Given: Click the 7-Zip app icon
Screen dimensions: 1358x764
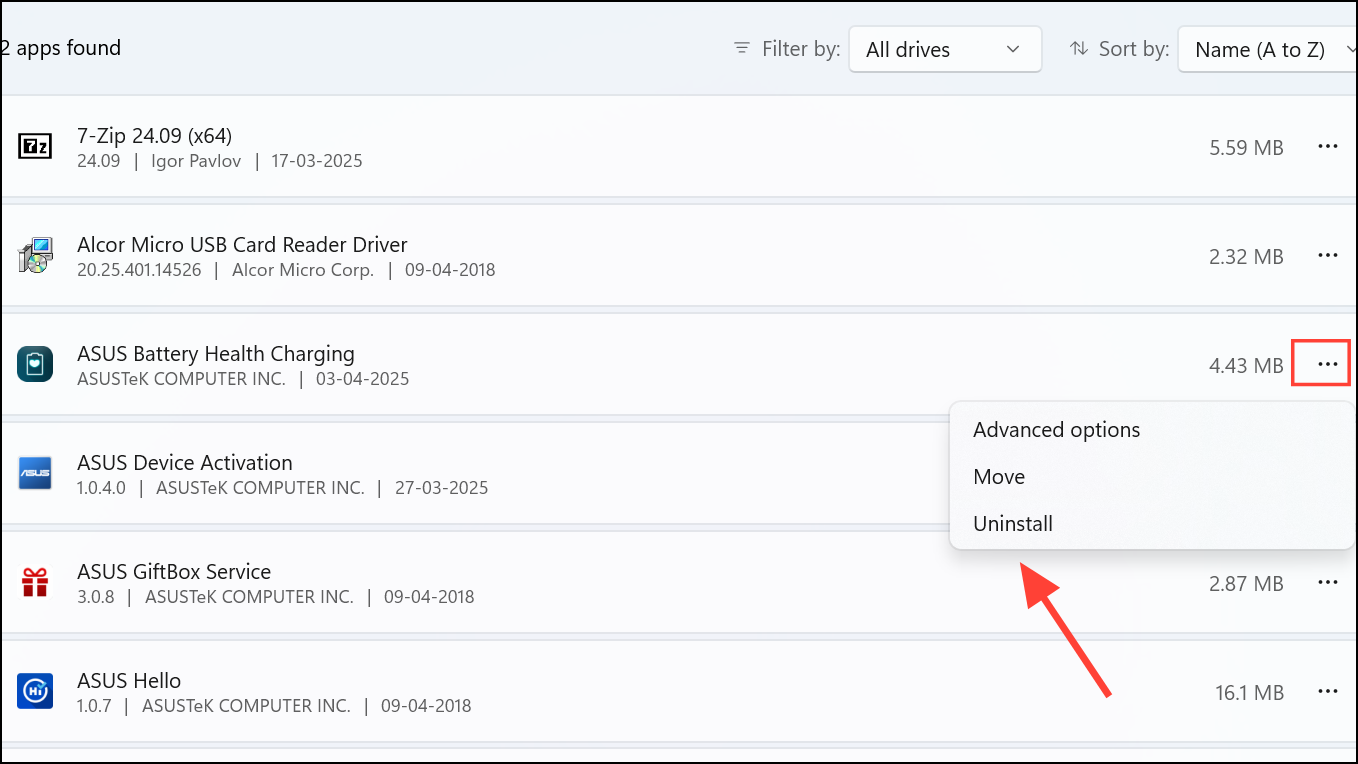Looking at the screenshot, I should point(35,147).
